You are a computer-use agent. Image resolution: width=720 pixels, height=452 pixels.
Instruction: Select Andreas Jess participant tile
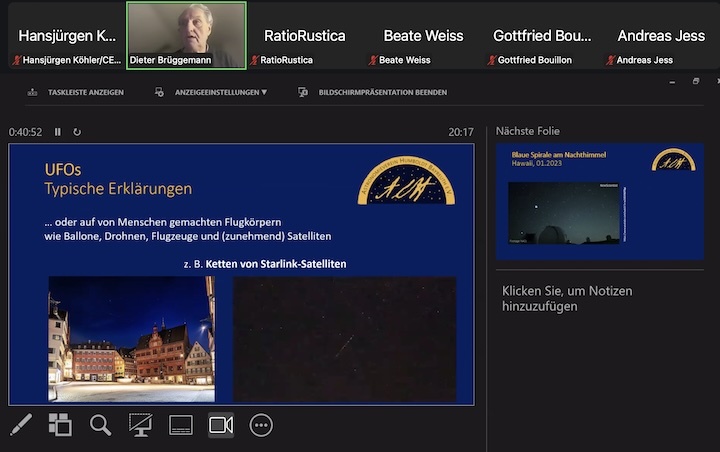[x=661, y=36]
